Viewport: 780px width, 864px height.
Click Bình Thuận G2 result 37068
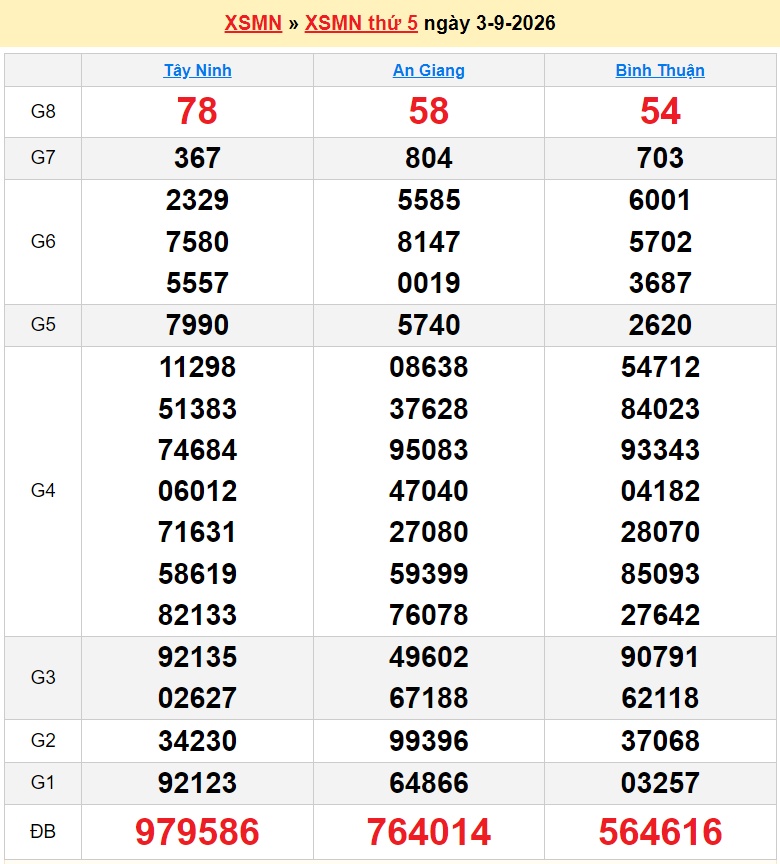click(x=660, y=741)
